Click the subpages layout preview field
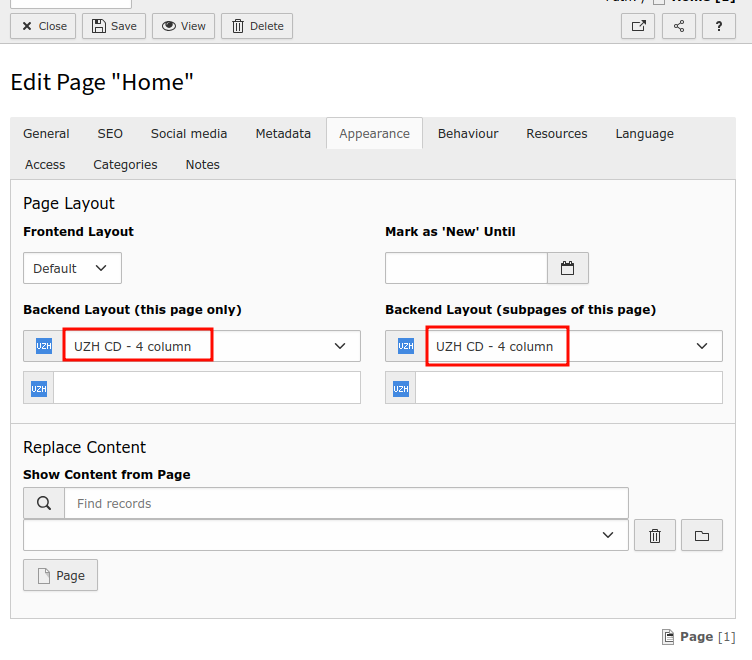 [569, 388]
